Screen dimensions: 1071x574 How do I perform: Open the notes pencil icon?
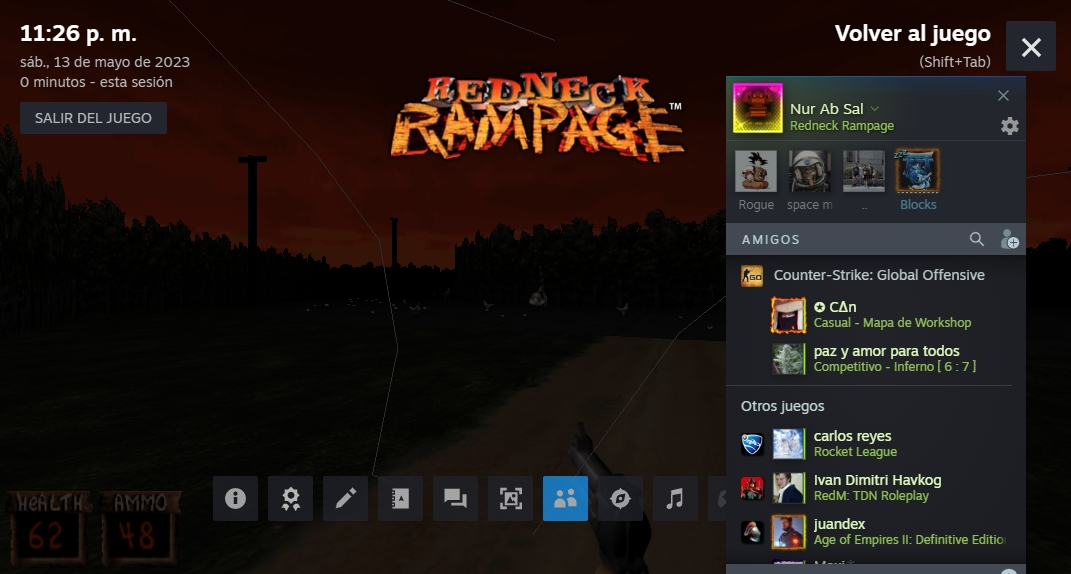pyautogui.click(x=346, y=498)
